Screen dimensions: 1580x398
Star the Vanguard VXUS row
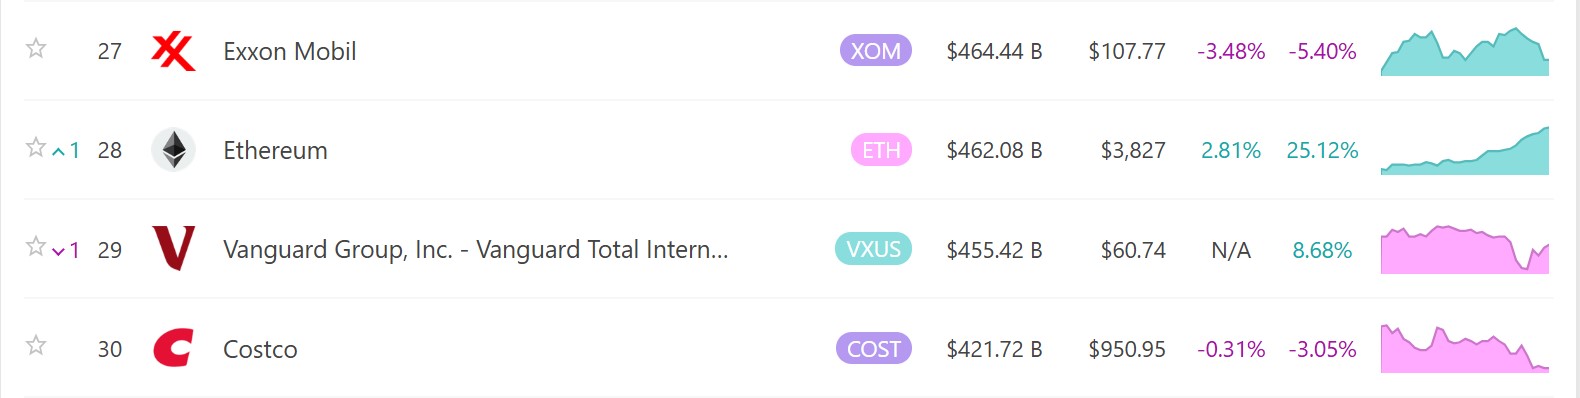(x=36, y=246)
